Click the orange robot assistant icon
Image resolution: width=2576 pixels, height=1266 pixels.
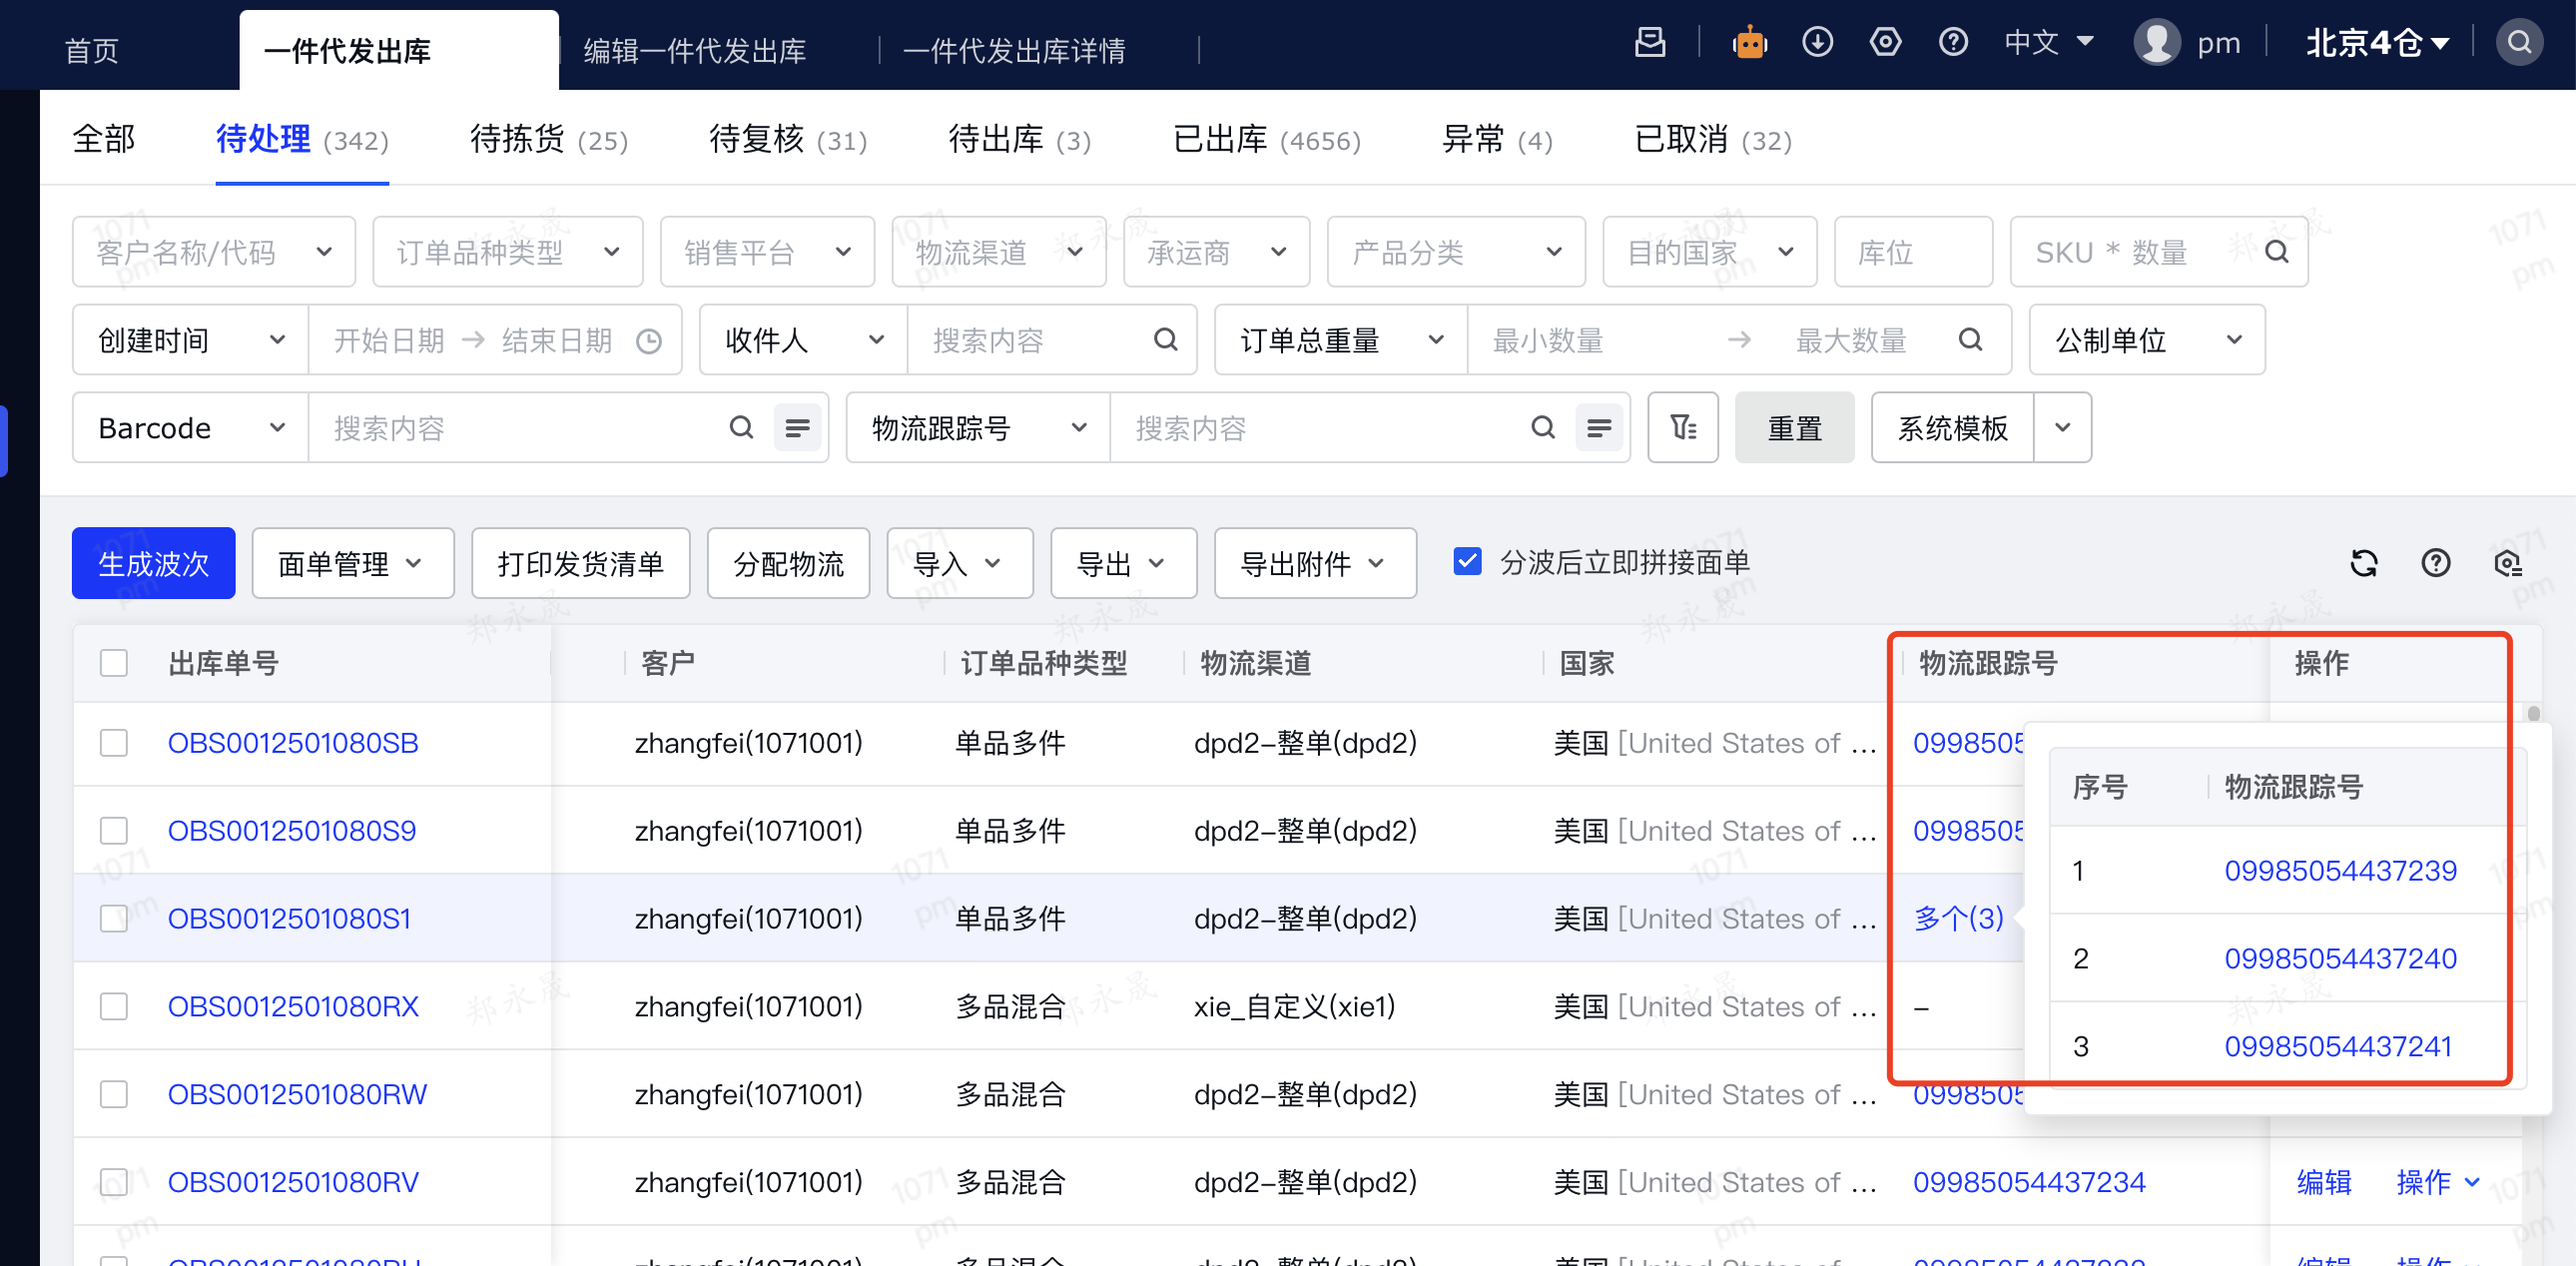(1749, 43)
